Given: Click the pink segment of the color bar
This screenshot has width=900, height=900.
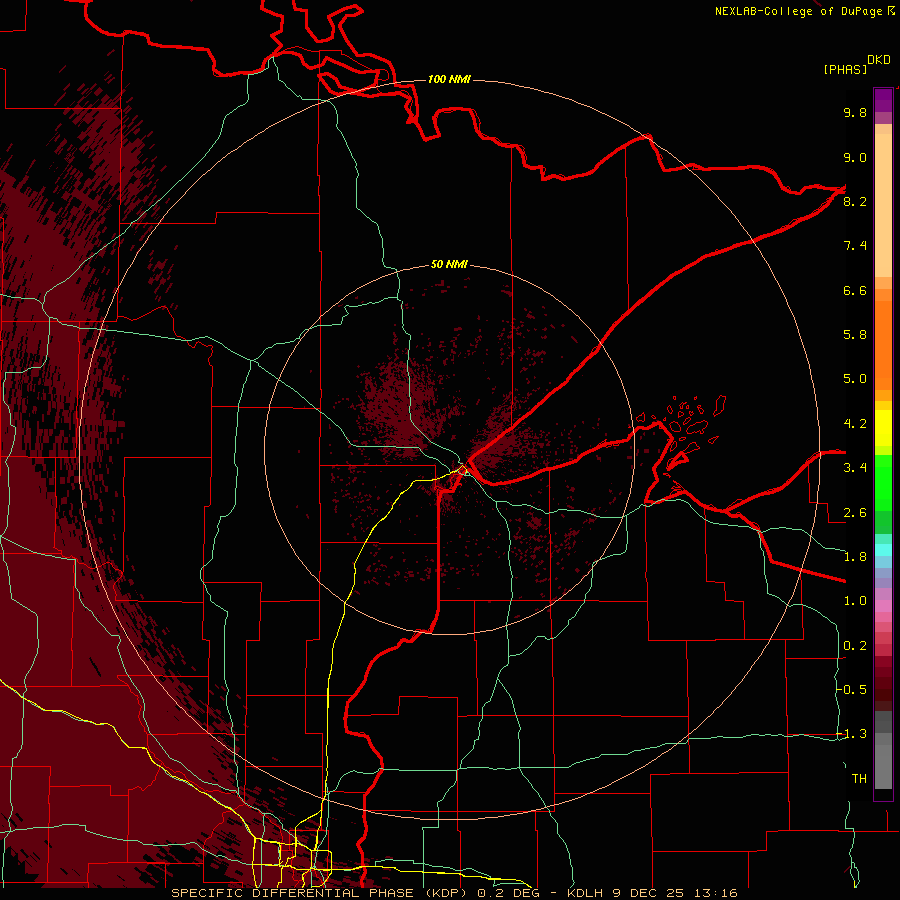Looking at the screenshot, I should coord(883,606).
